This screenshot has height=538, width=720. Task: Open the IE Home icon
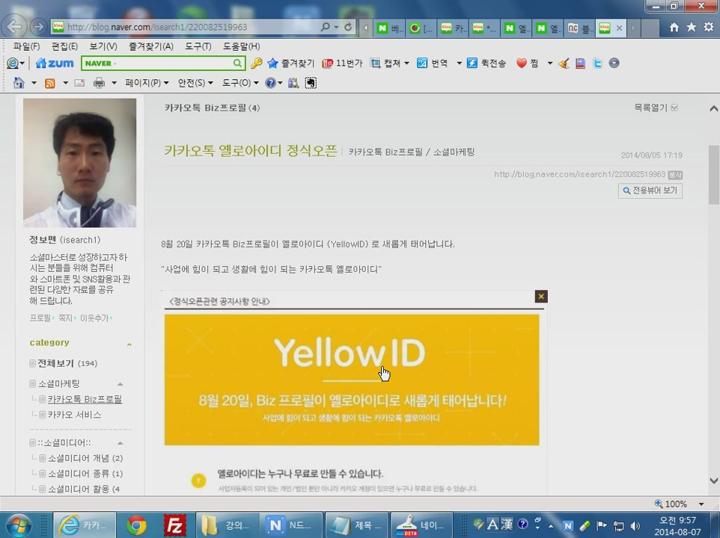coord(674,28)
